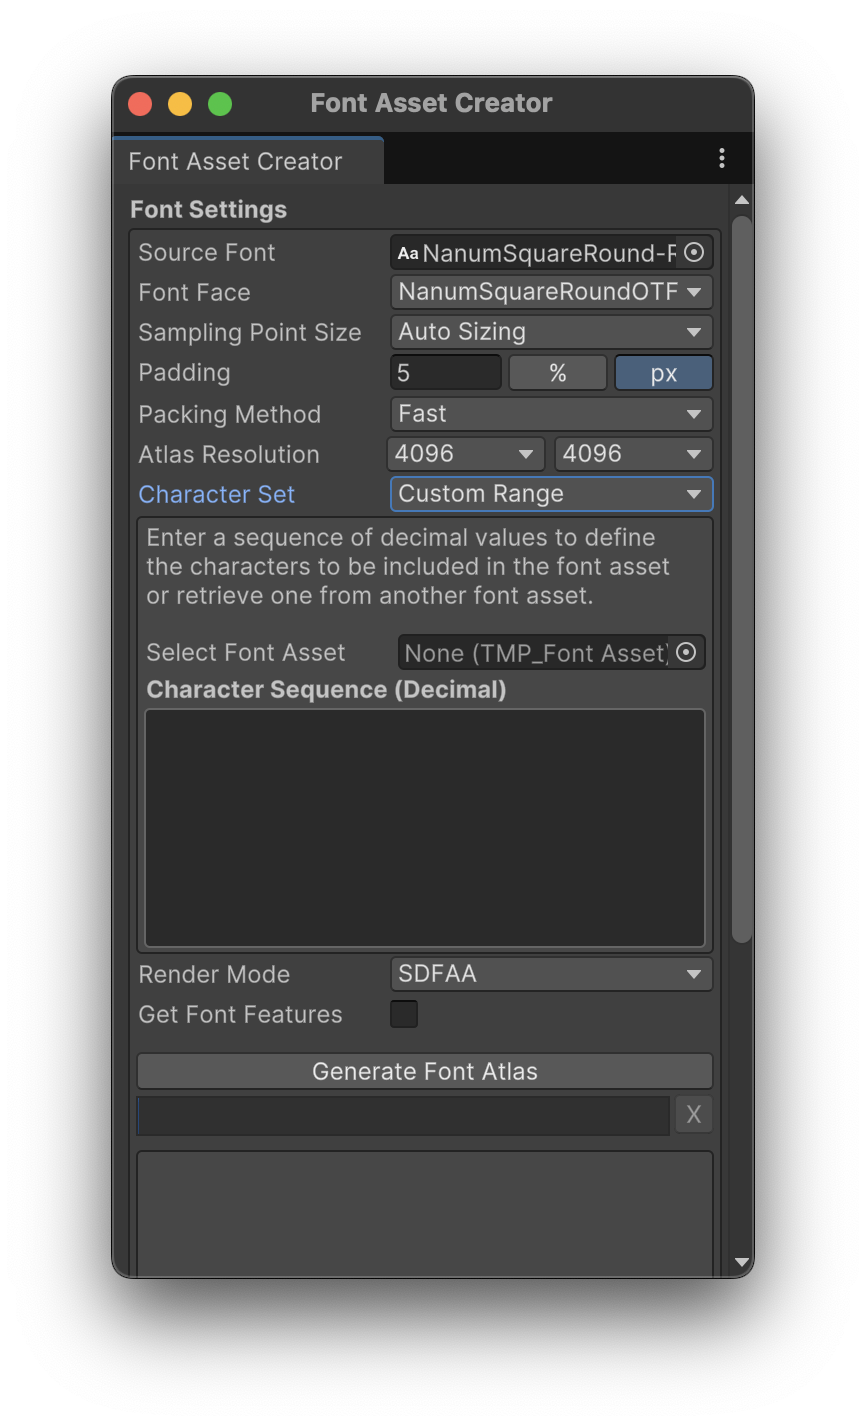Click the vertical scrollbar thumb
This screenshot has width=866, height=1426.
click(x=741, y=579)
